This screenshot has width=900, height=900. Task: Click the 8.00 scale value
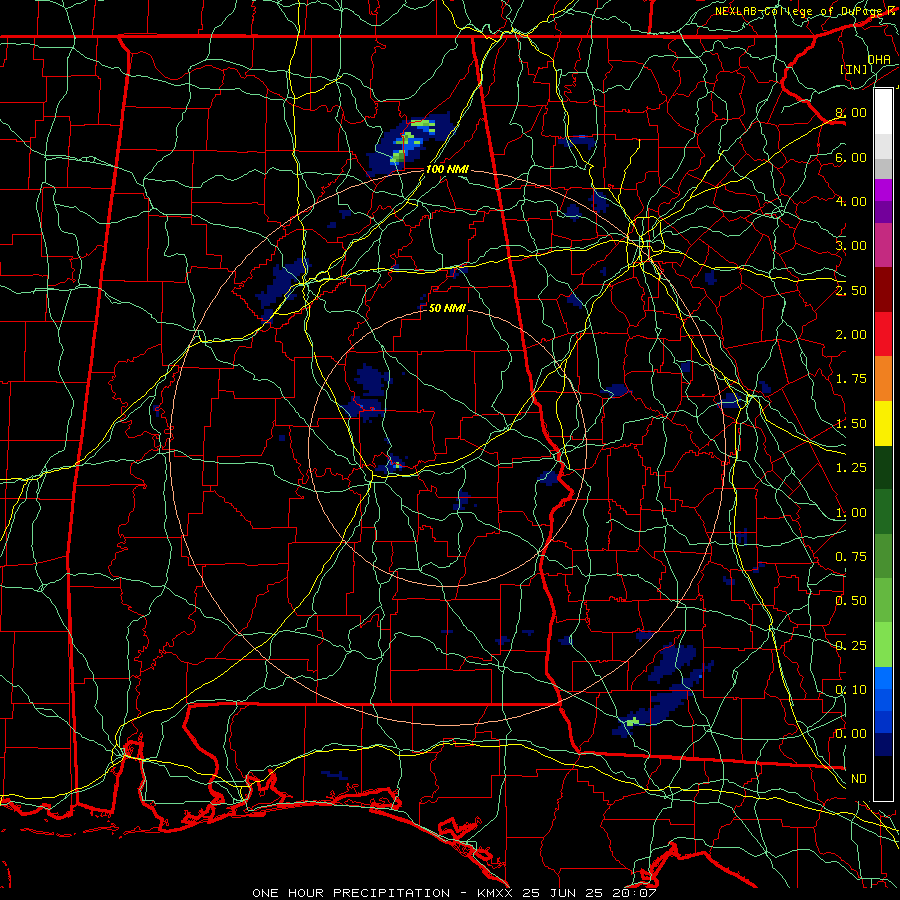pos(851,112)
